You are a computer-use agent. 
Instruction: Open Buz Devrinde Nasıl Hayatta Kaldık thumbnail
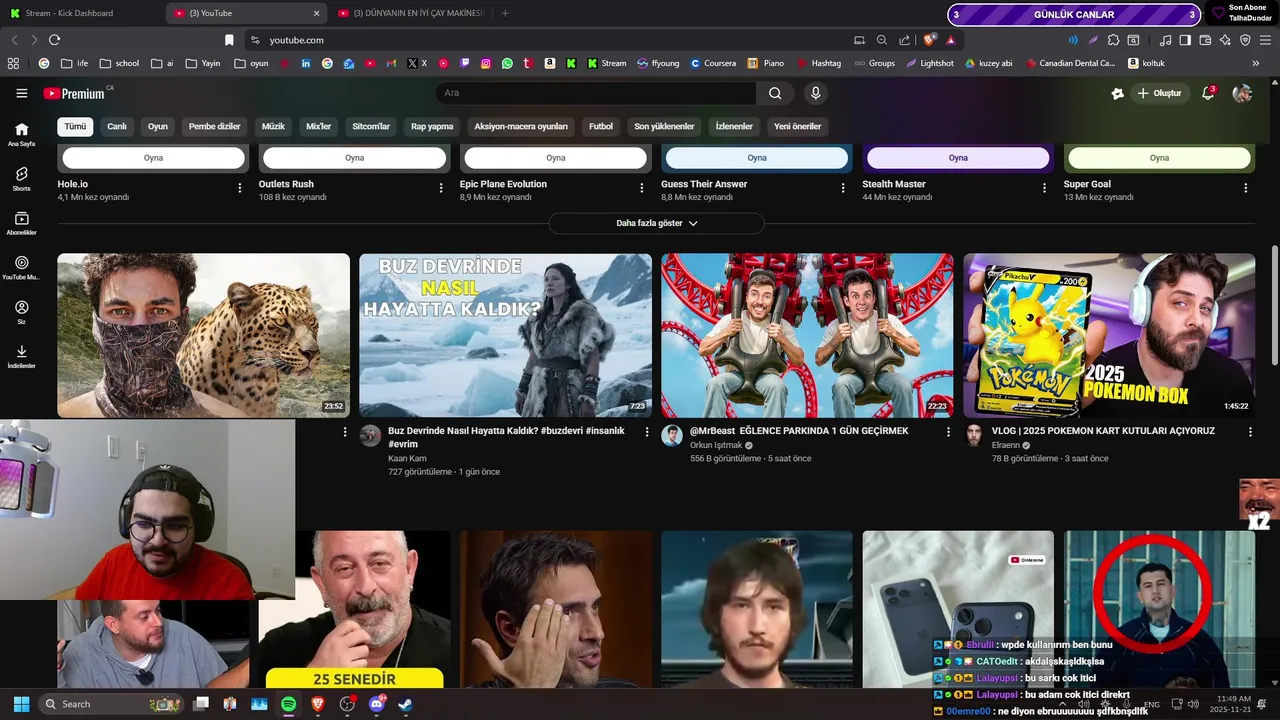pos(505,335)
